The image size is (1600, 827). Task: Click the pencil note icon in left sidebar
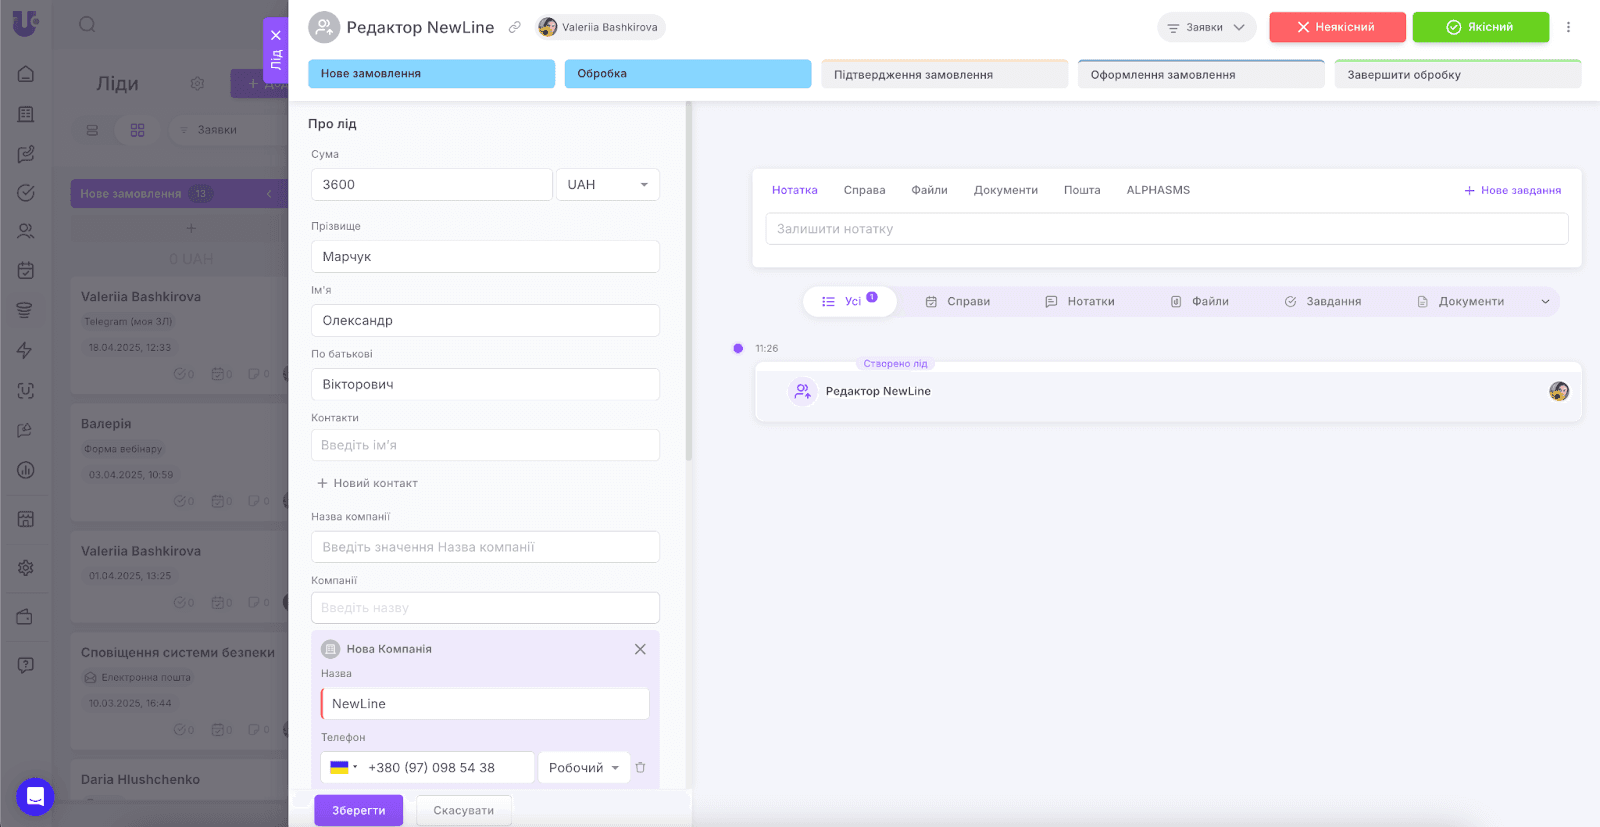tap(26, 154)
